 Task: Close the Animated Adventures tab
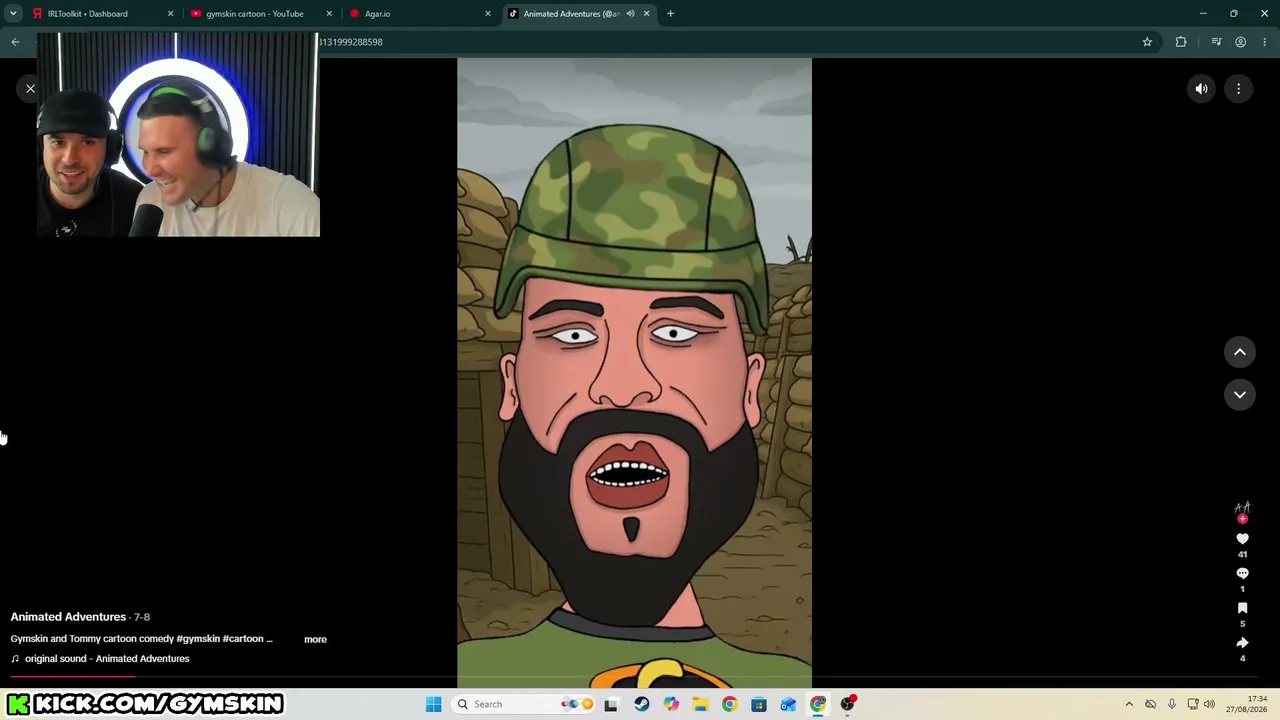click(646, 14)
